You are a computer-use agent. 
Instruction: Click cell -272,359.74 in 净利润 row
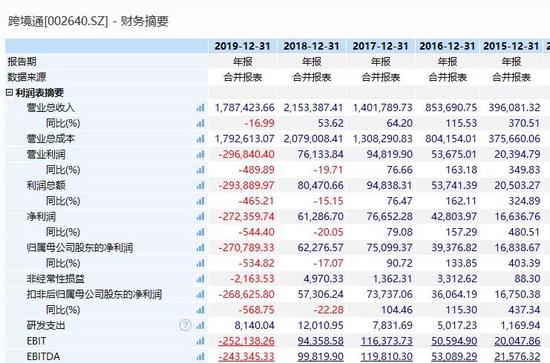[246, 217]
